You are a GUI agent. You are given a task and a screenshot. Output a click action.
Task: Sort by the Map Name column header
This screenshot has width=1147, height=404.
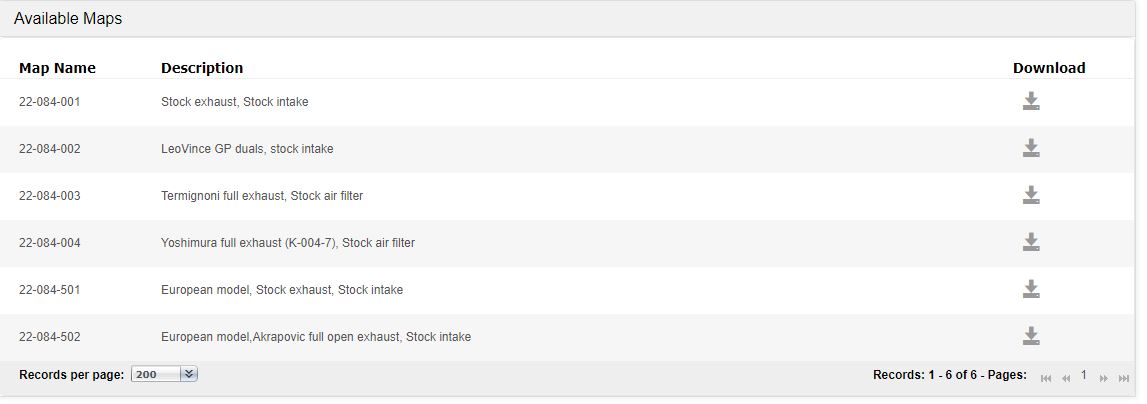57,68
